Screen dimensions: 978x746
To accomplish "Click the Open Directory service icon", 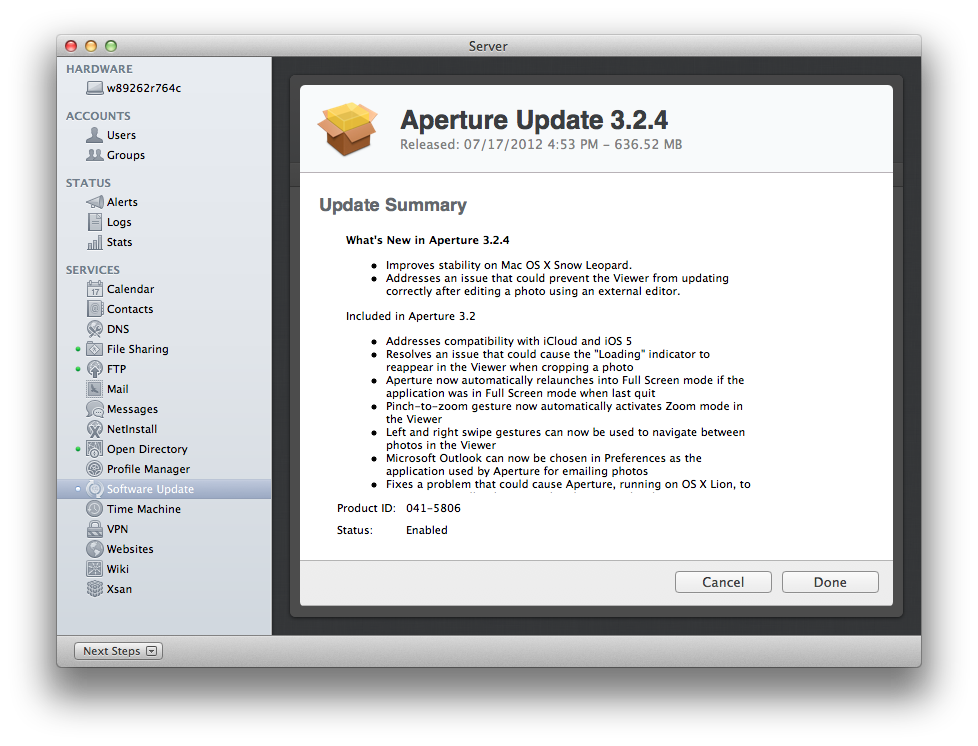I will (x=95, y=448).
